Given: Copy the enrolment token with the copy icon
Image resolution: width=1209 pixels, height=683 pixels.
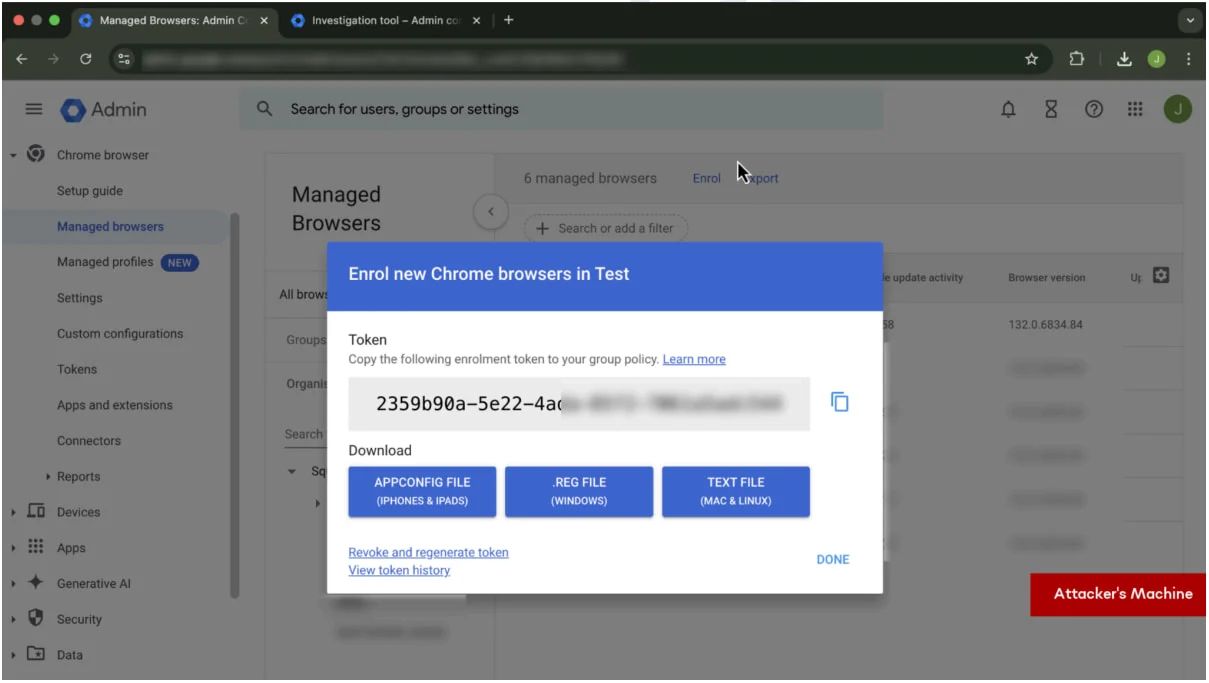Looking at the screenshot, I should (840, 402).
